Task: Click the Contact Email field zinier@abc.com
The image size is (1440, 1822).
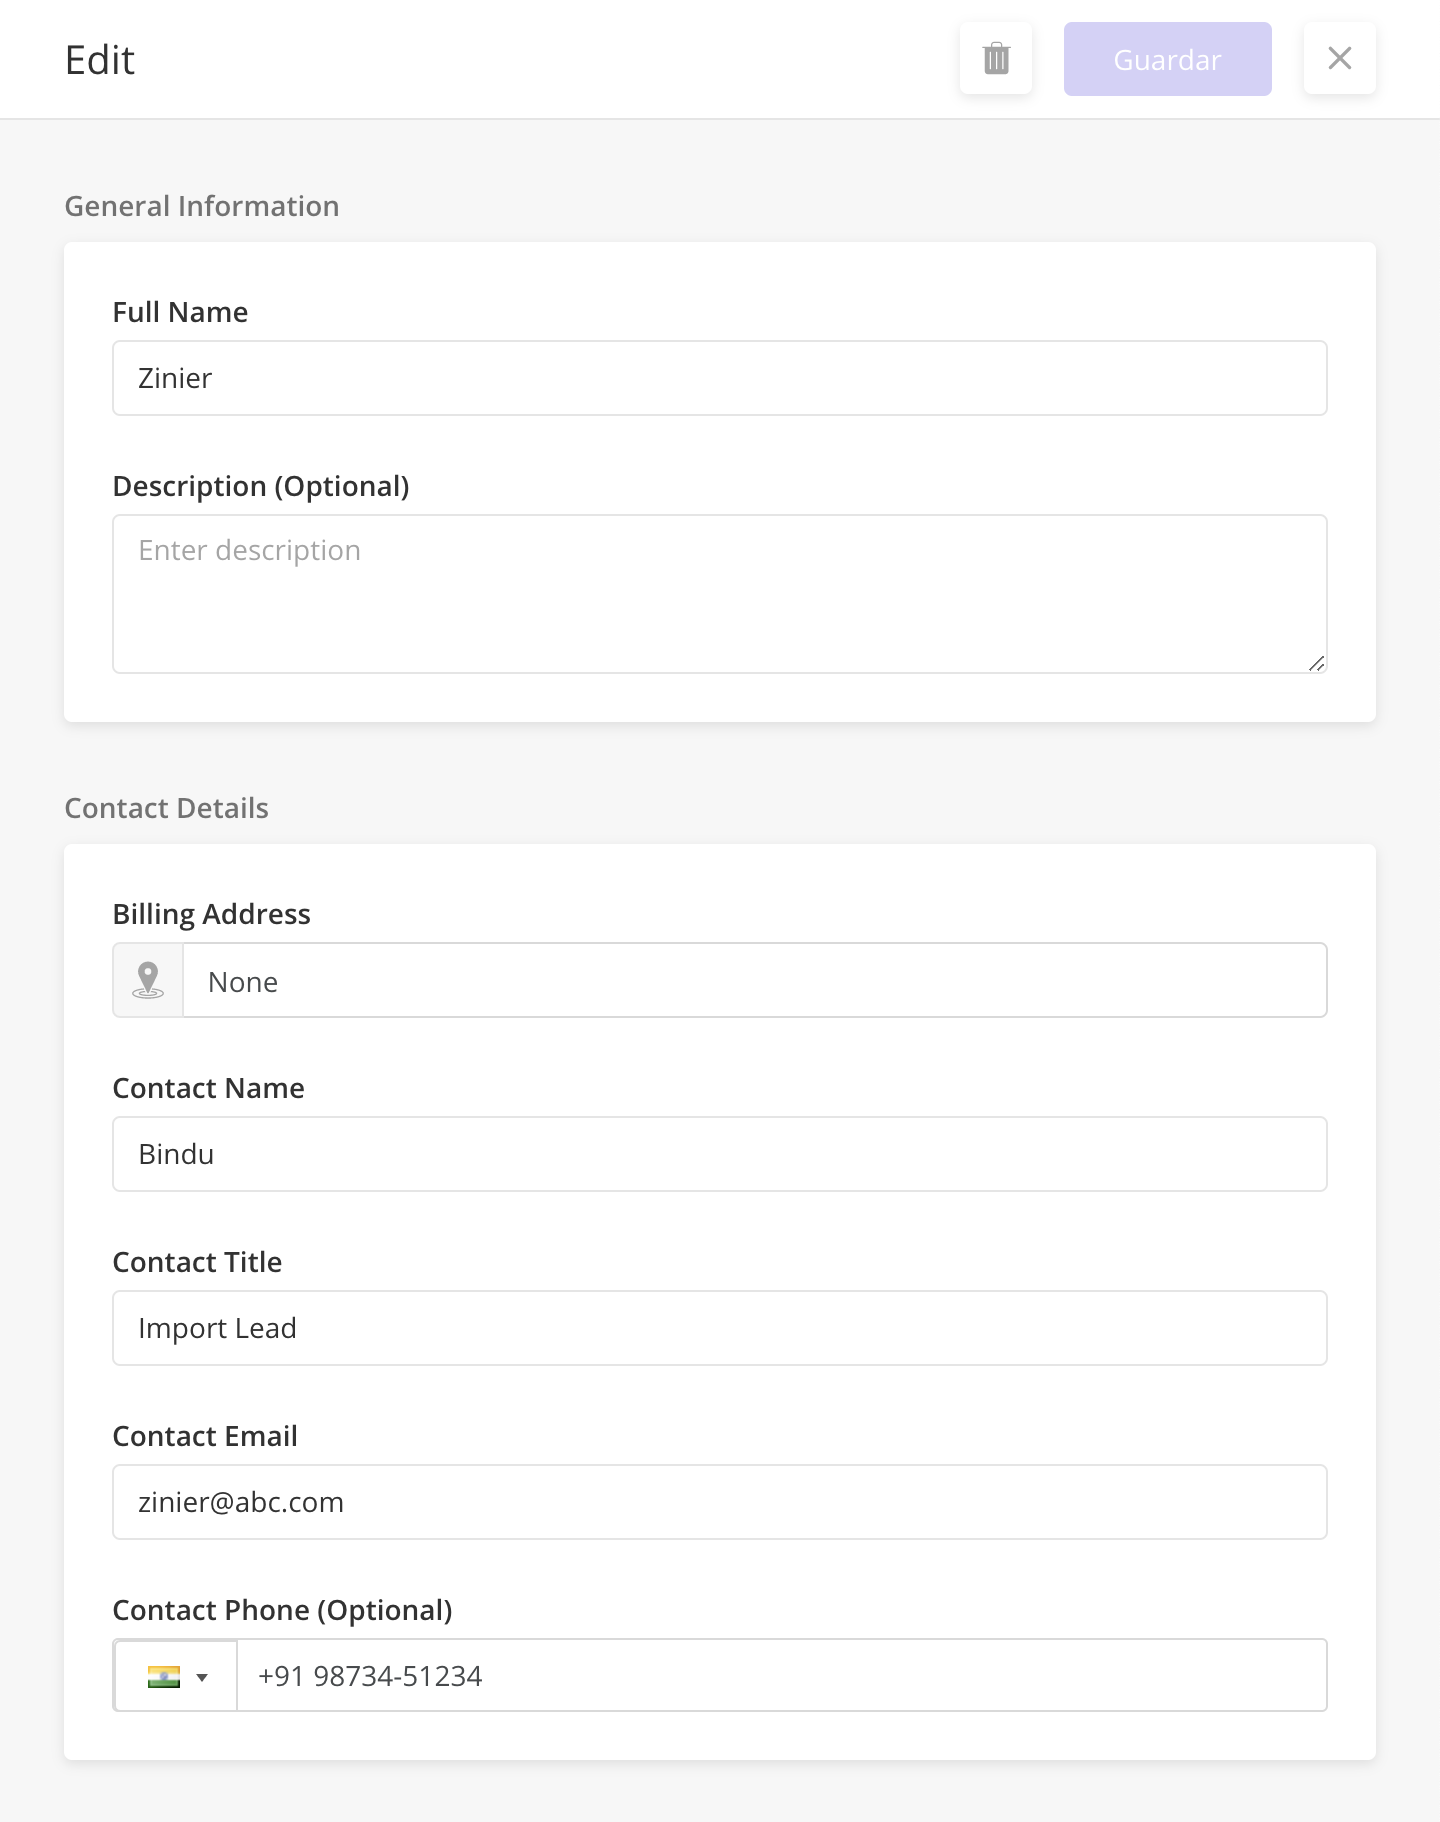Action: [x=720, y=1502]
